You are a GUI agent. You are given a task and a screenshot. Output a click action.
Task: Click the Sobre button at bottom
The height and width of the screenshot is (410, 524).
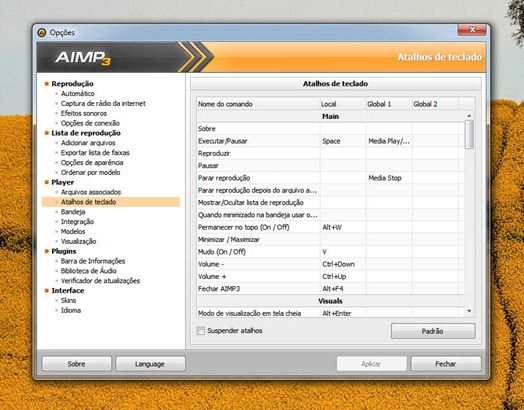pyautogui.click(x=77, y=364)
